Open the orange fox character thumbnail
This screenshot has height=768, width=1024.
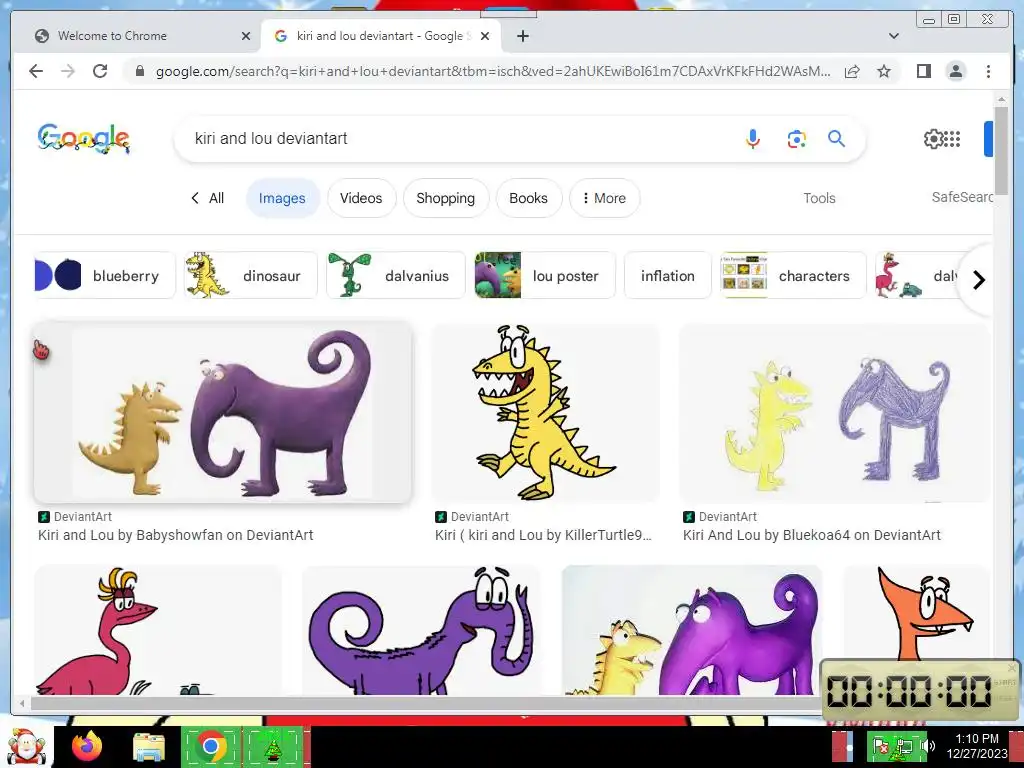tap(917, 611)
